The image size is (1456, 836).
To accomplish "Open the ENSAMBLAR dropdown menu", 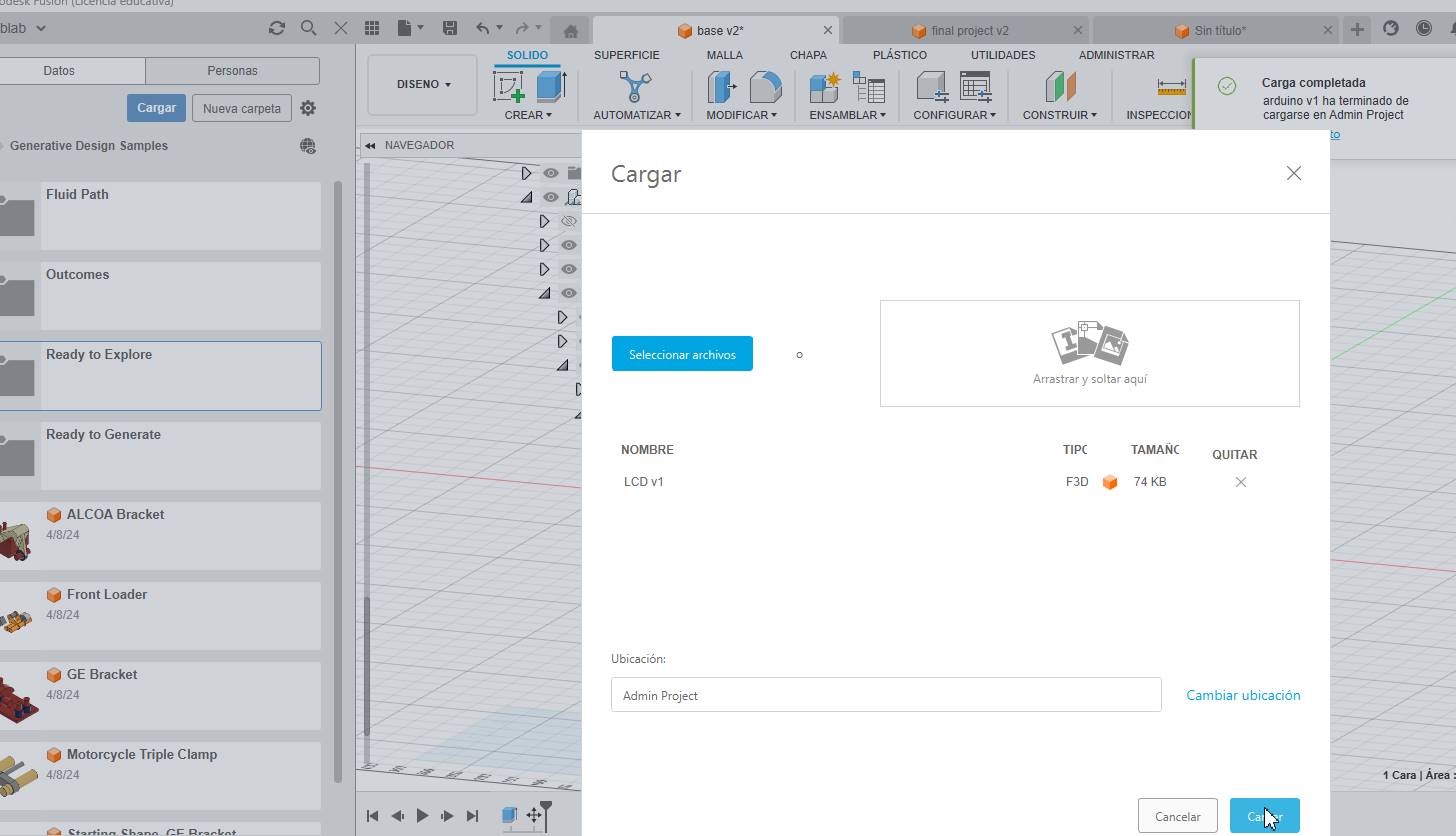I will 848,115.
